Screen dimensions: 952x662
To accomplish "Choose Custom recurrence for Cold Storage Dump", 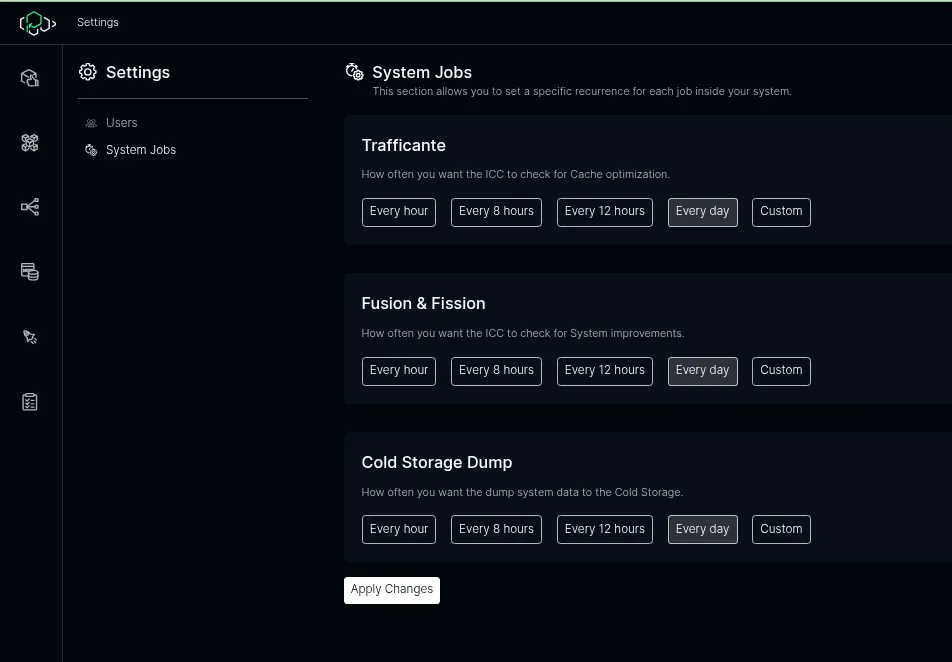I will (x=780, y=529).
